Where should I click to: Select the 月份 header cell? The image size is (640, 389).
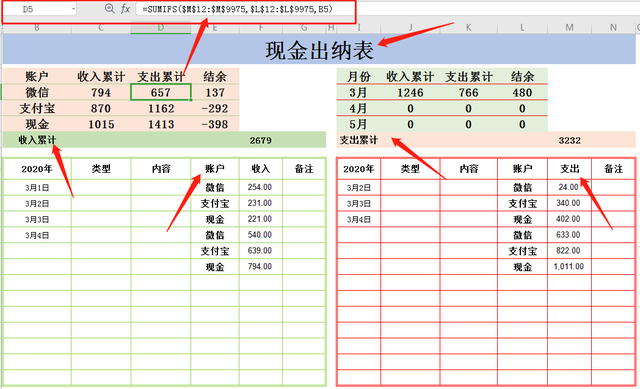tap(359, 77)
